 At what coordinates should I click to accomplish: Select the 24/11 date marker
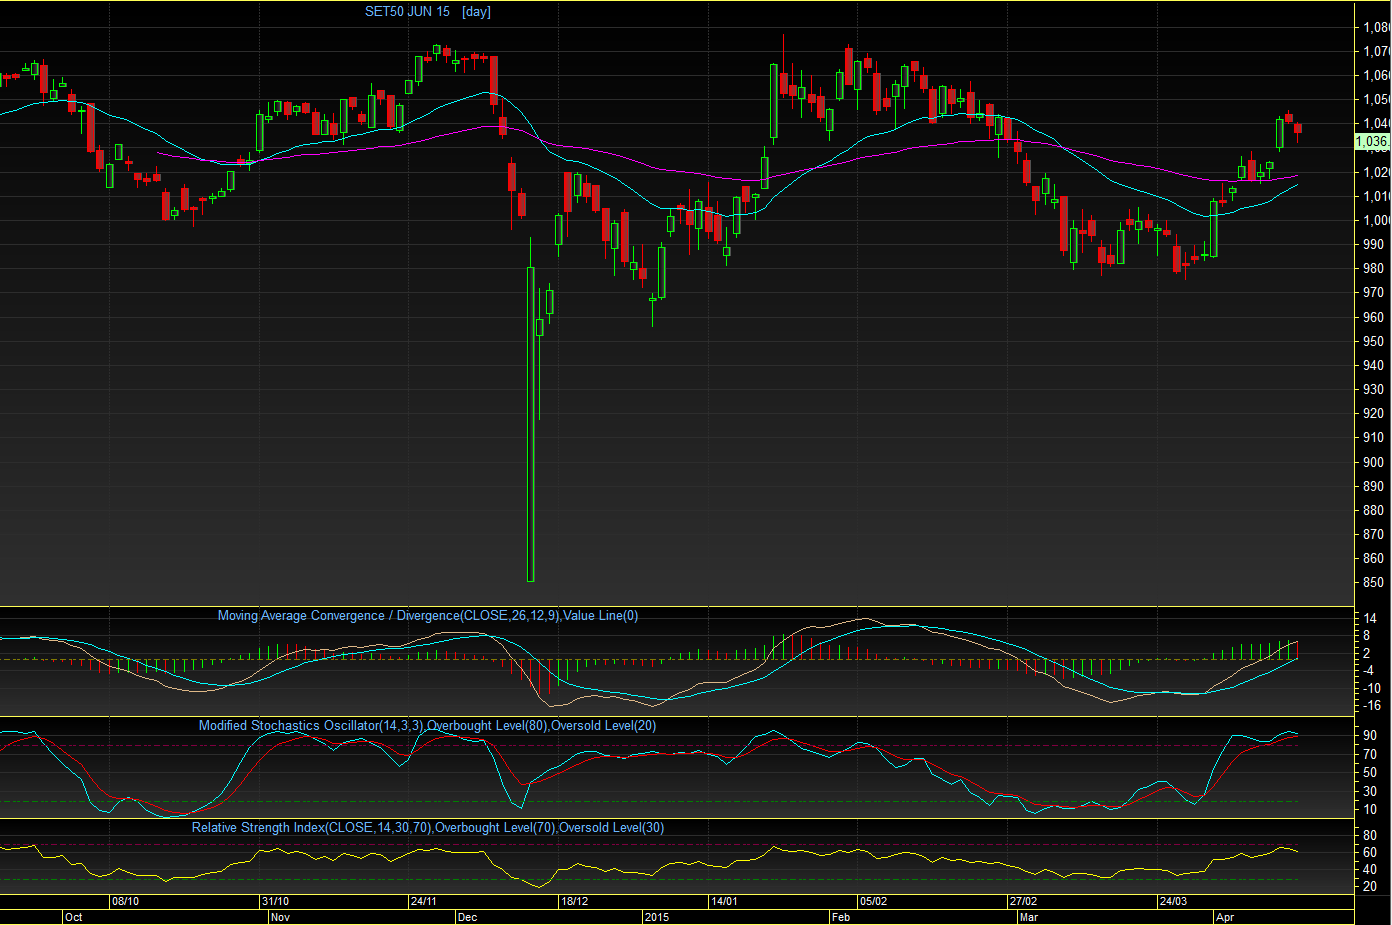click(423, 901)
